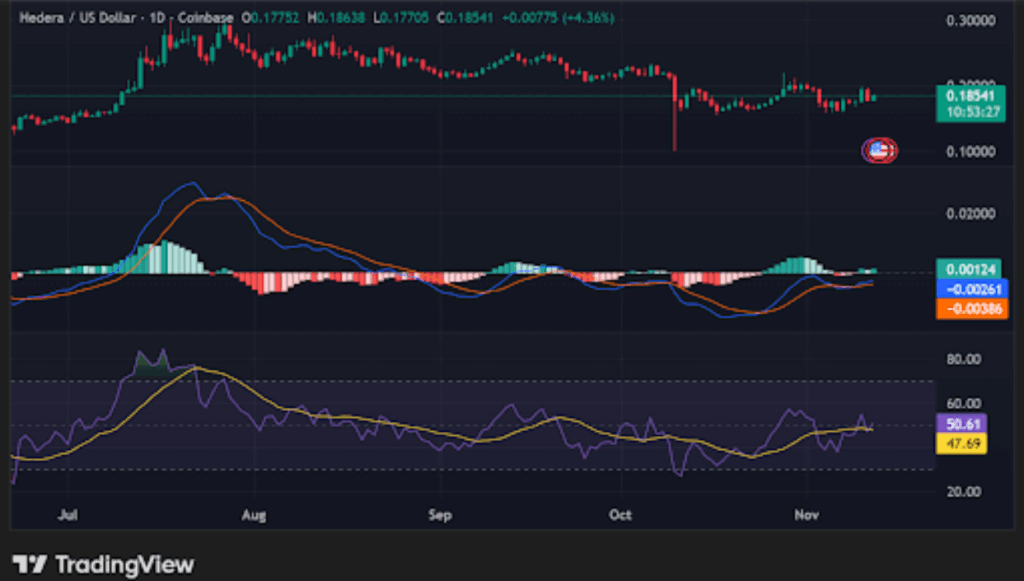Screen dimensions: 1024x581
Task: Select the Oct label on time axis
Action: coord(621,516)
